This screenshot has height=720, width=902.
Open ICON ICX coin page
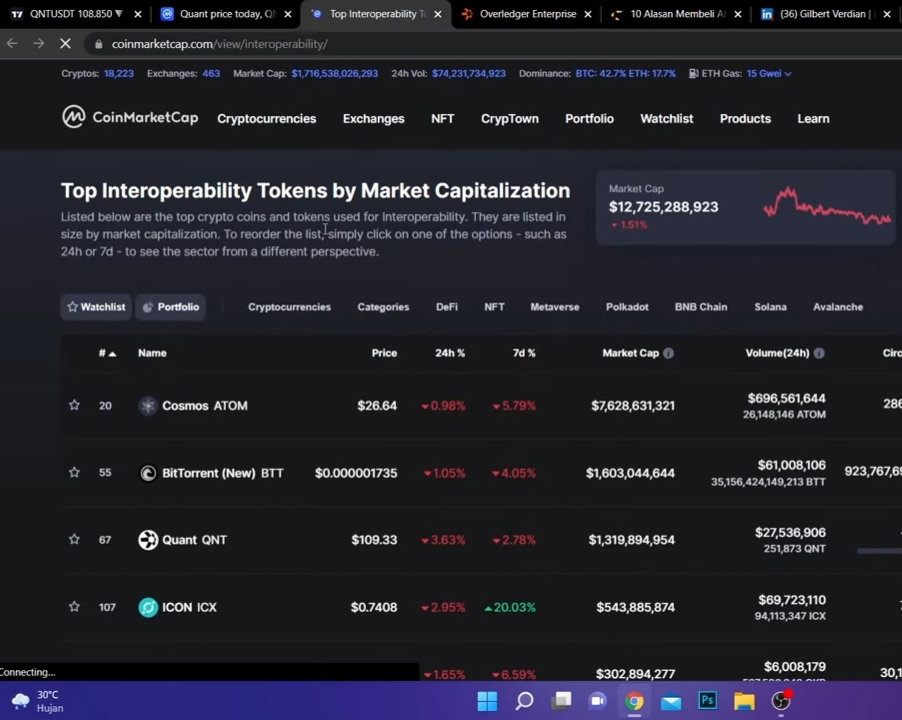click(x=189, y=607)
